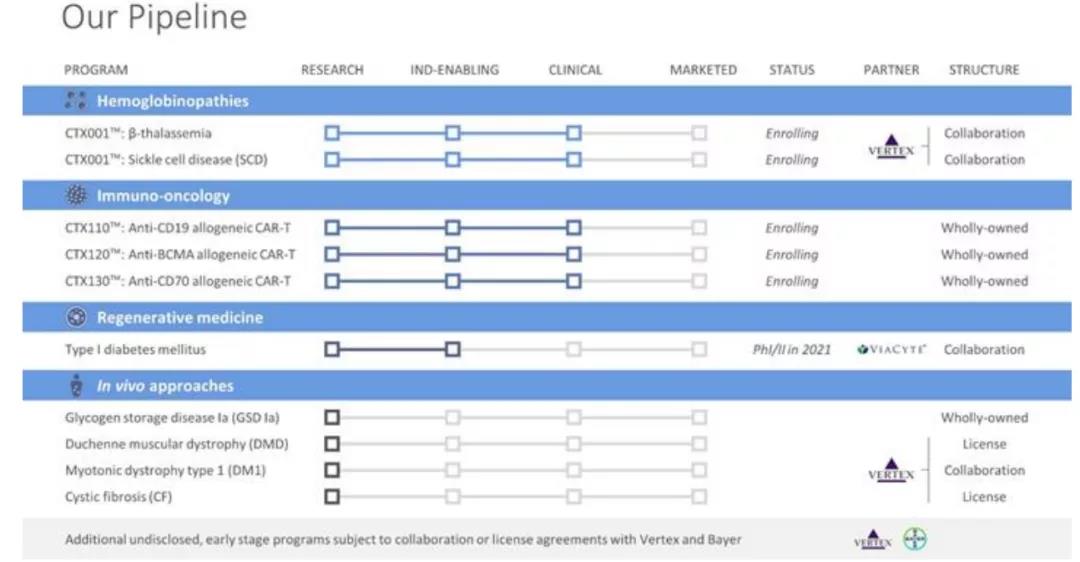
Task: Click the Duchenne muscular dystrophy program label
Action: 165,444
